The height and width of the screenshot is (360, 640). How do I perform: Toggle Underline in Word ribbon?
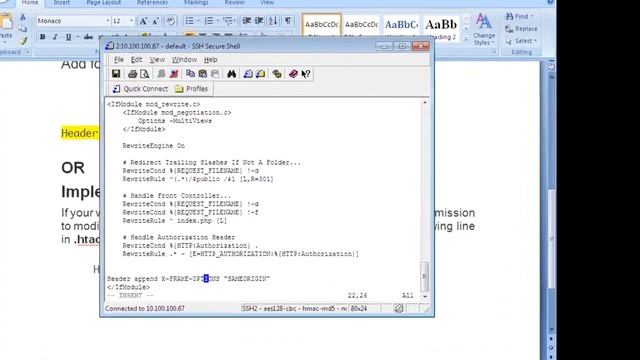pos(68,37)
